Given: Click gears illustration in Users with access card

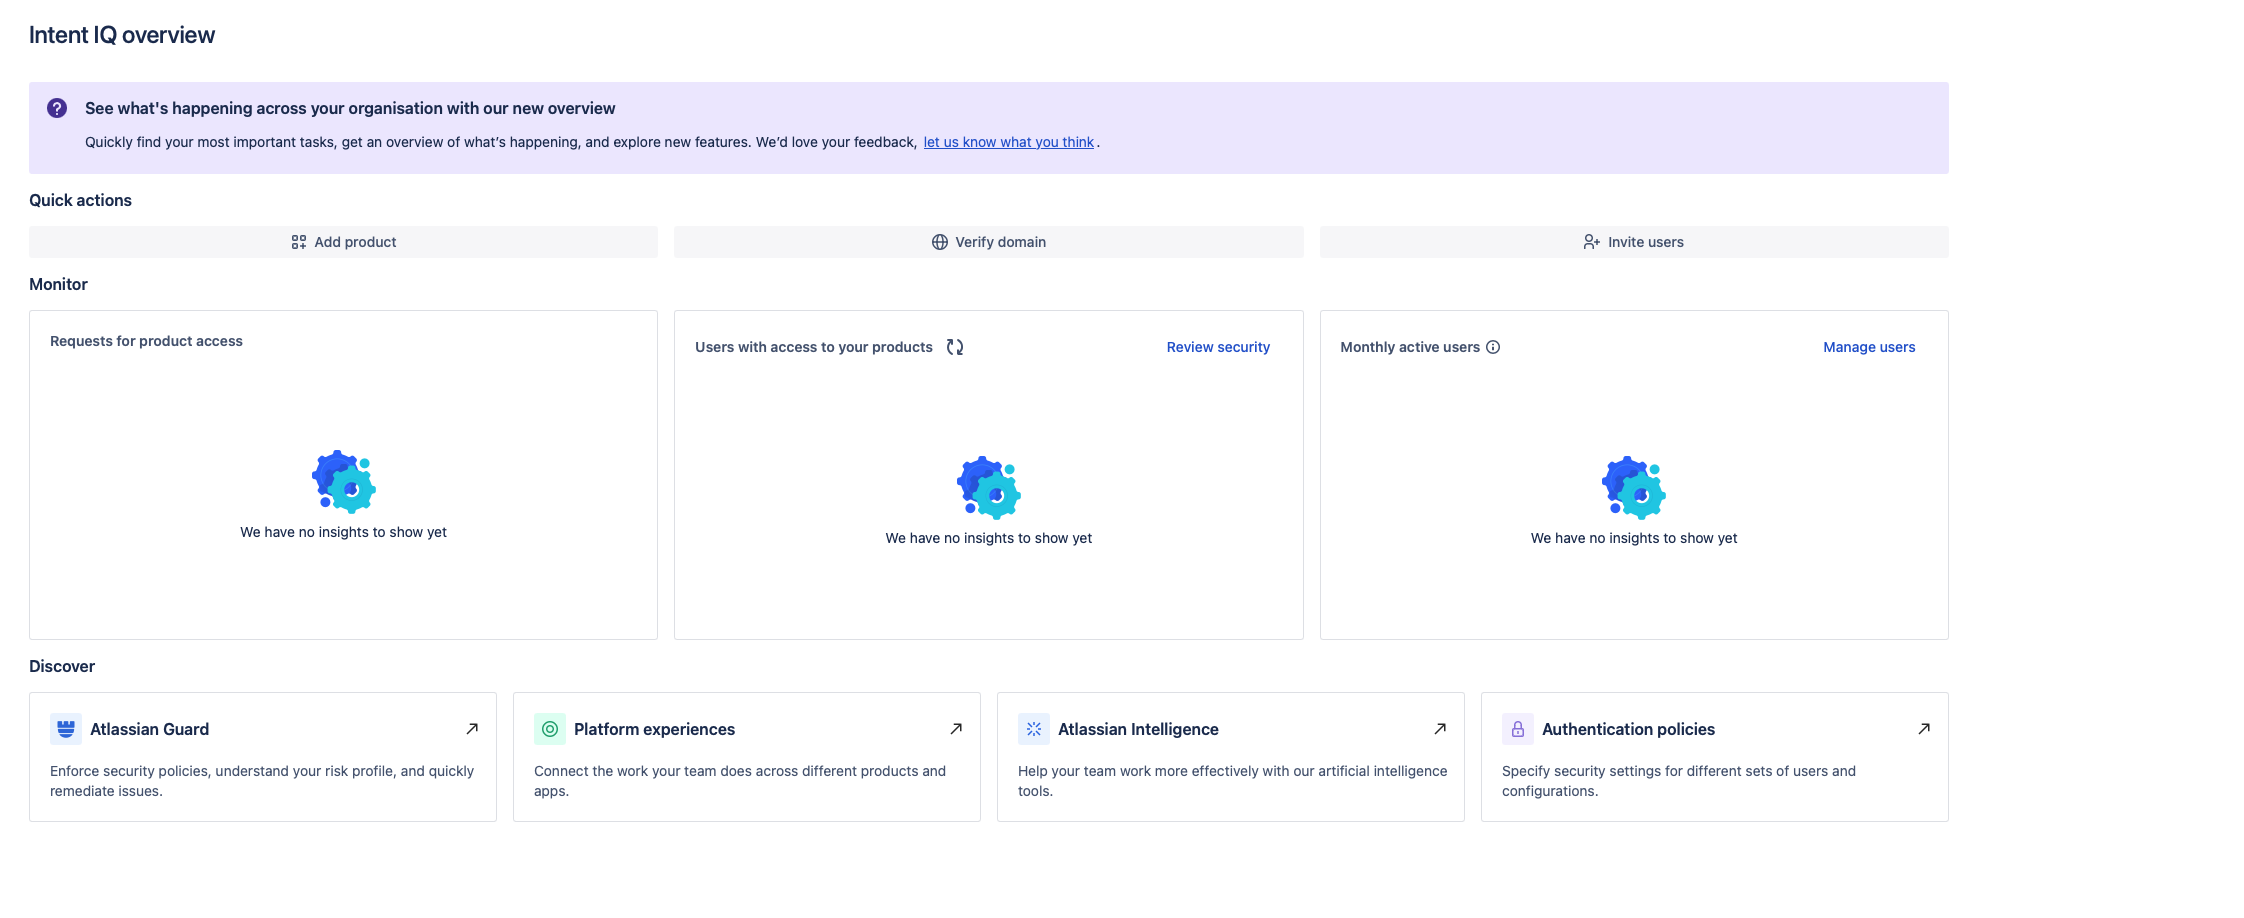Looking at the screenshot, I should 988,487.
